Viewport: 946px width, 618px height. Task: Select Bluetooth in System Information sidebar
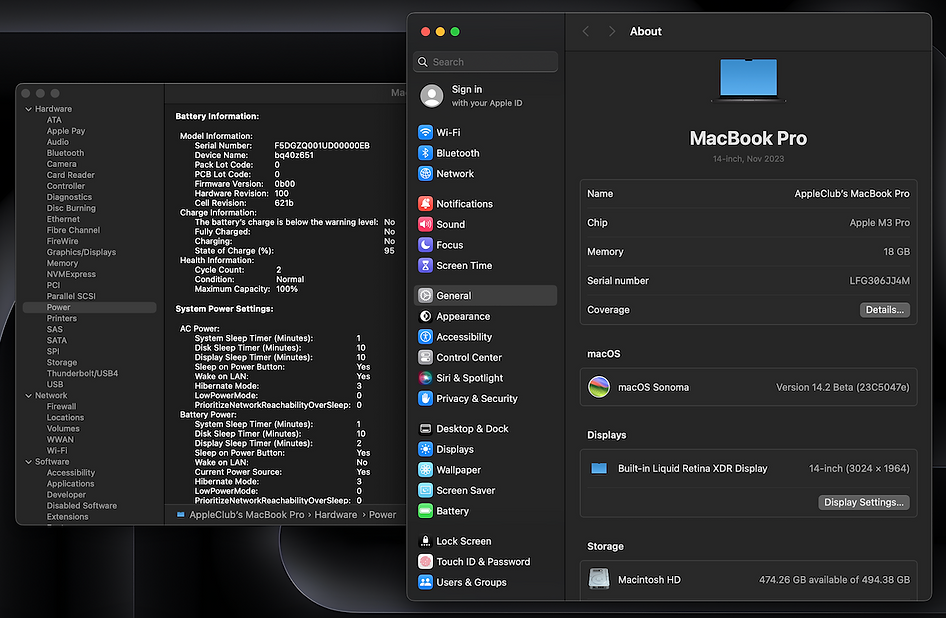(x=65, y=153)
